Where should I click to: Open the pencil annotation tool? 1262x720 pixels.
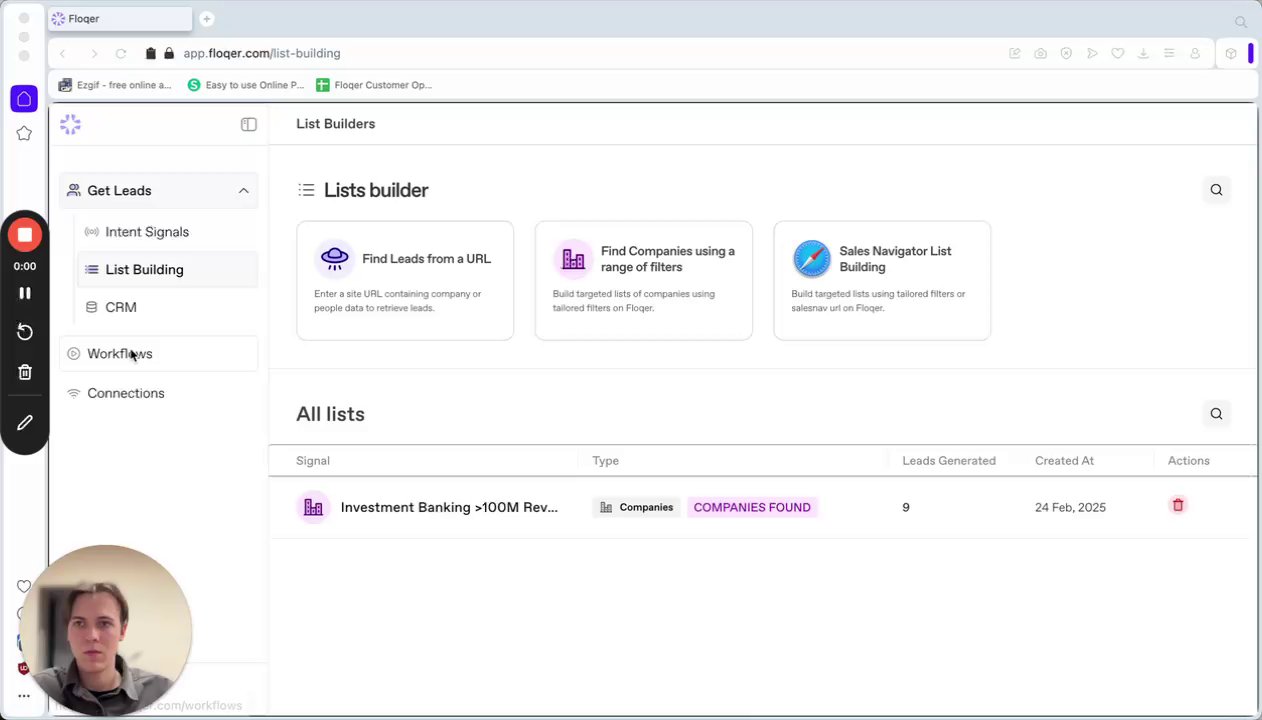tap(25, 423)
